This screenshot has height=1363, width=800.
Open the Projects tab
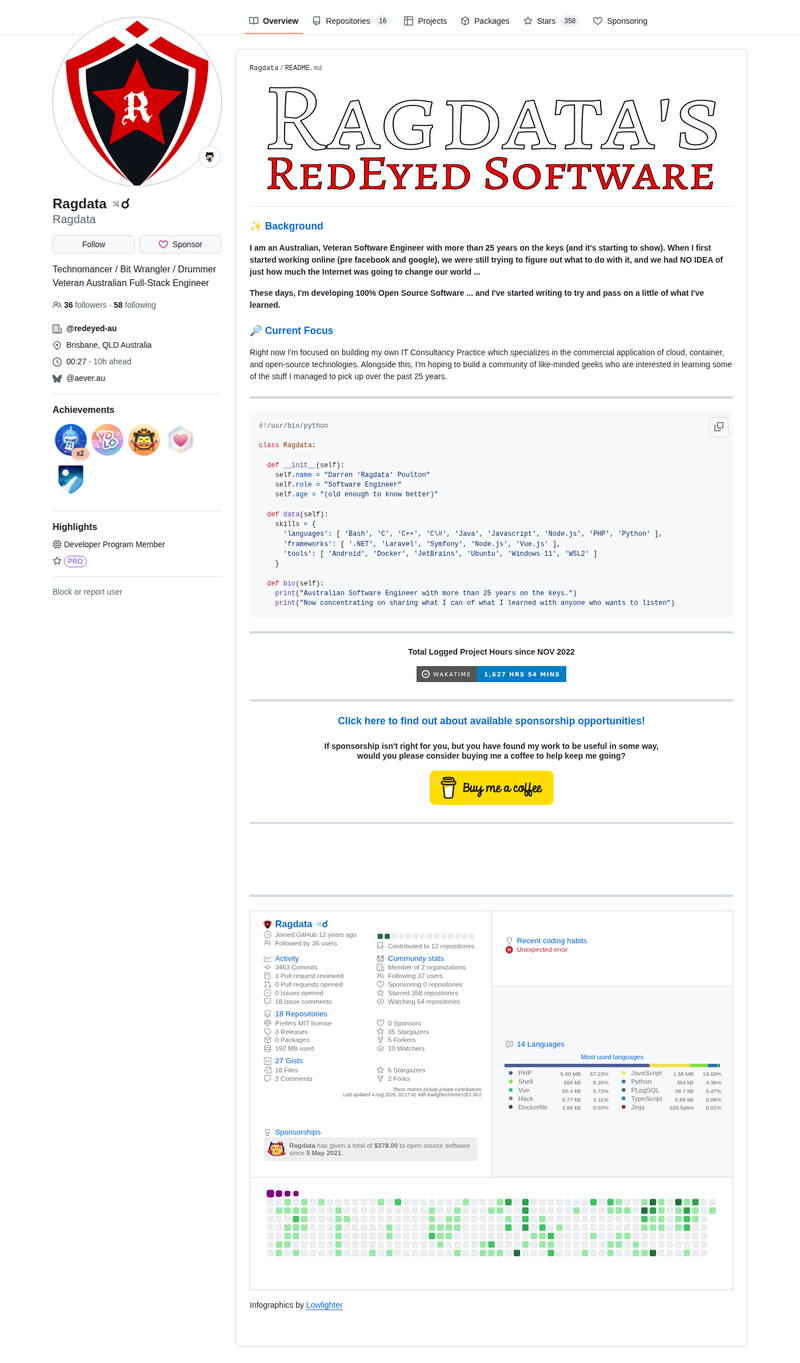pos(426,20)
